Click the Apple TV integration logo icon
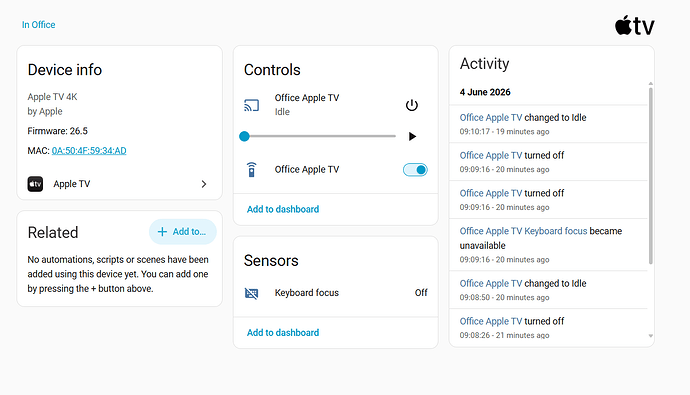Viewport: 690px width, 395px height. pos(35,184)
